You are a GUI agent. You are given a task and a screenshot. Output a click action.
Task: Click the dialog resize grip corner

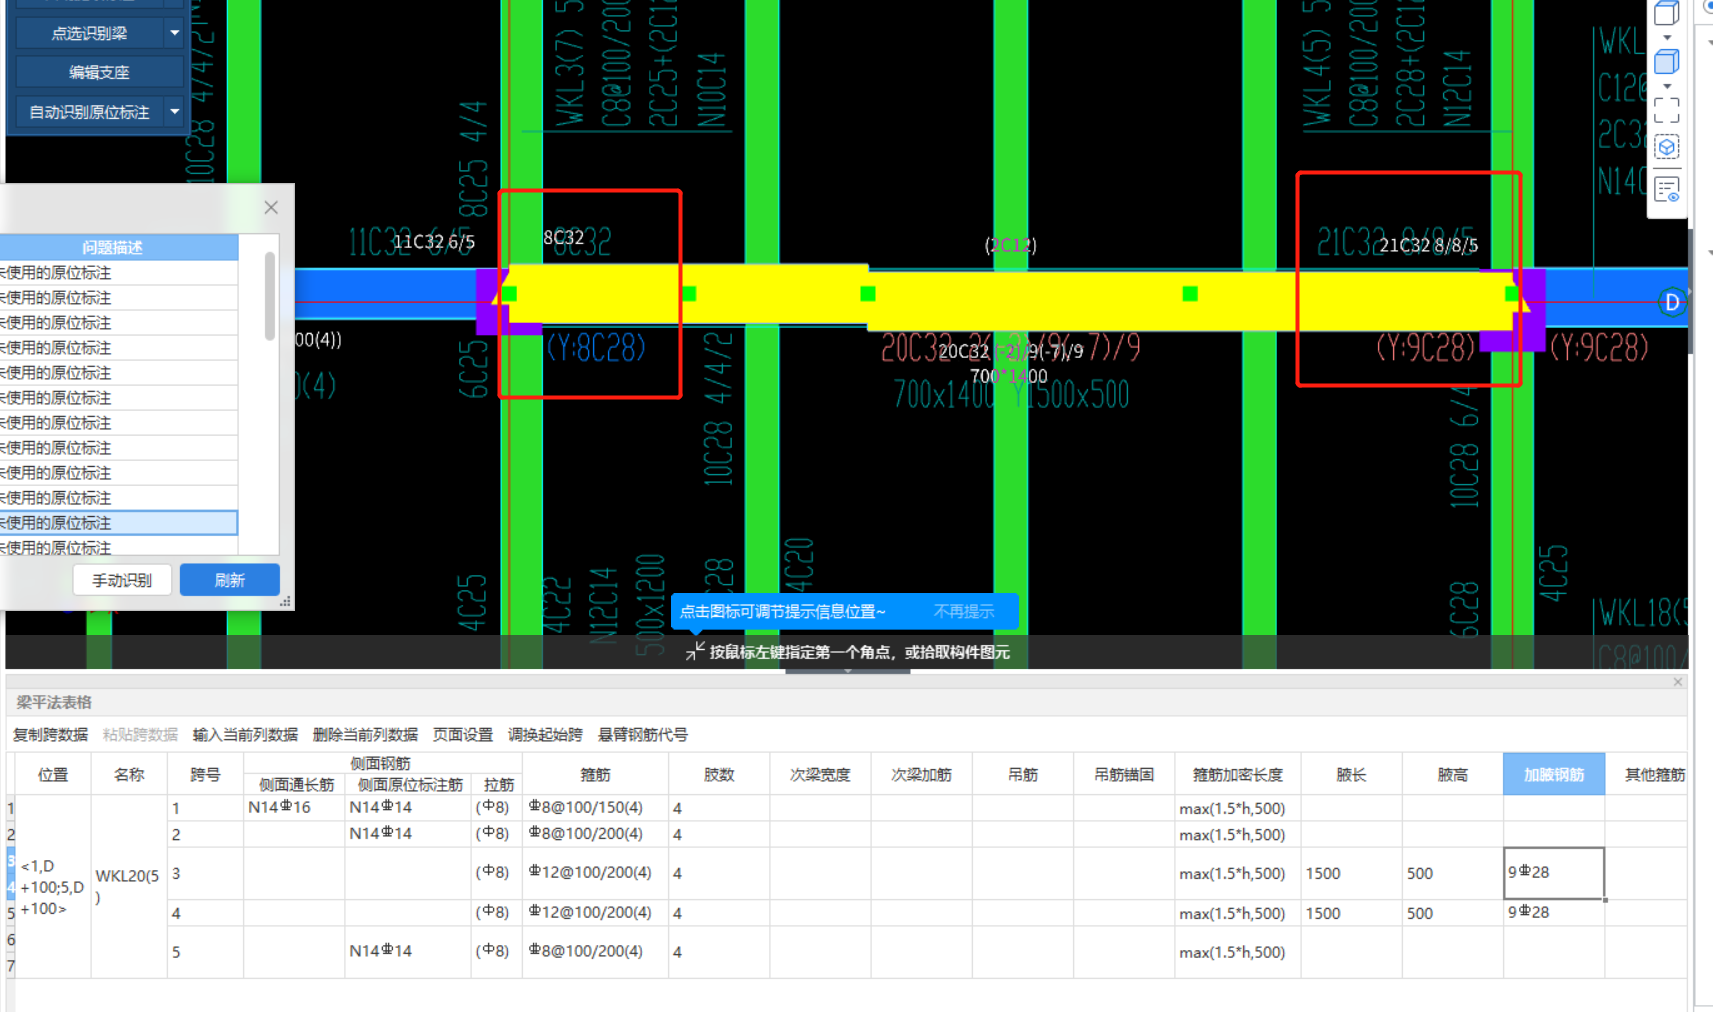click(x=285, y=602)
